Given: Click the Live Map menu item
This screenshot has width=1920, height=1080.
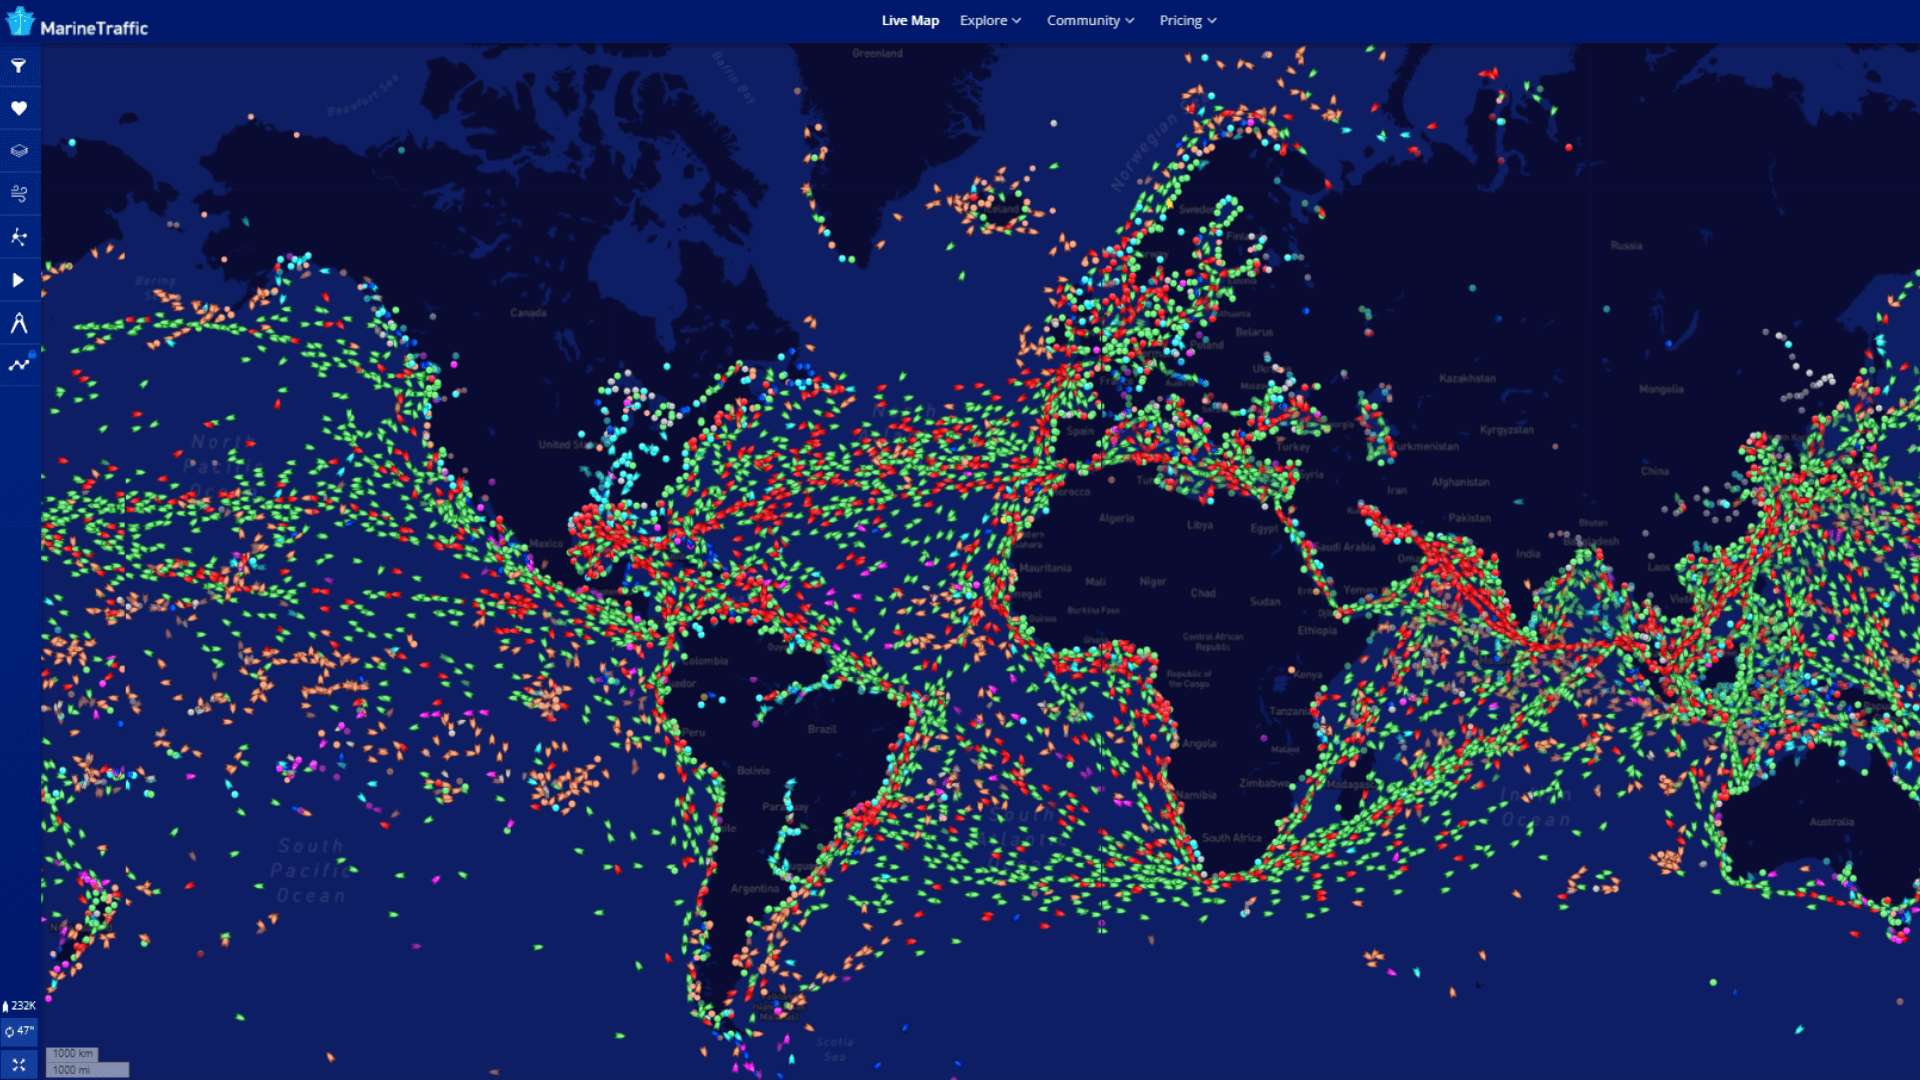Looking at the screenshot, I should 911,20.
